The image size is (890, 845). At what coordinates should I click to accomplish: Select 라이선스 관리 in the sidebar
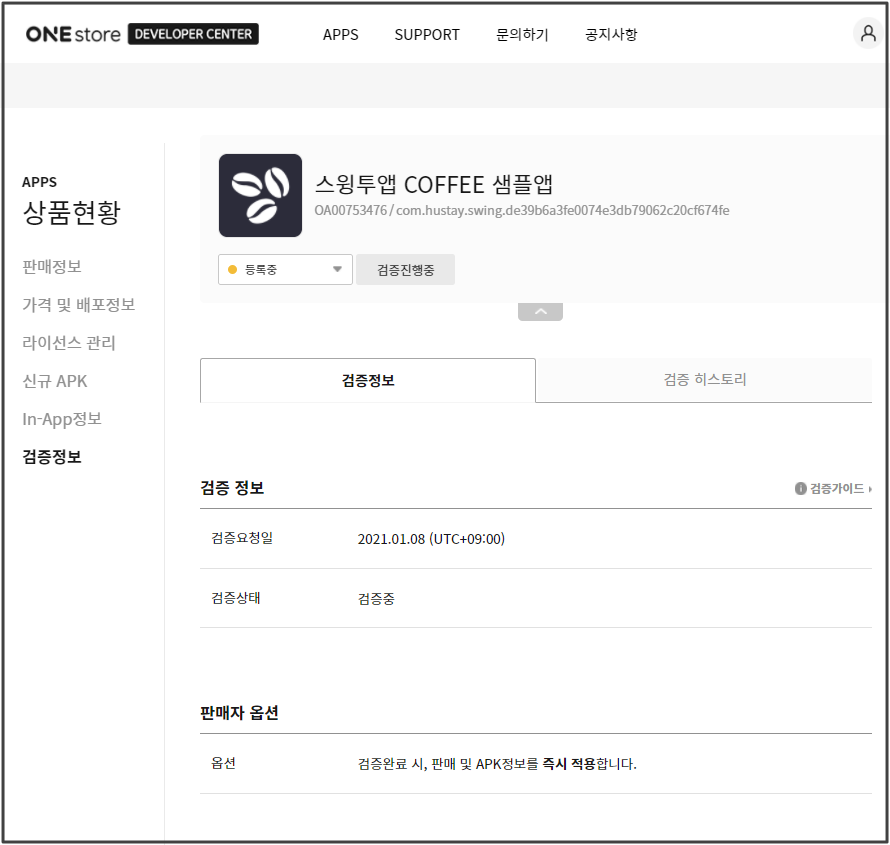click(69, 343)
